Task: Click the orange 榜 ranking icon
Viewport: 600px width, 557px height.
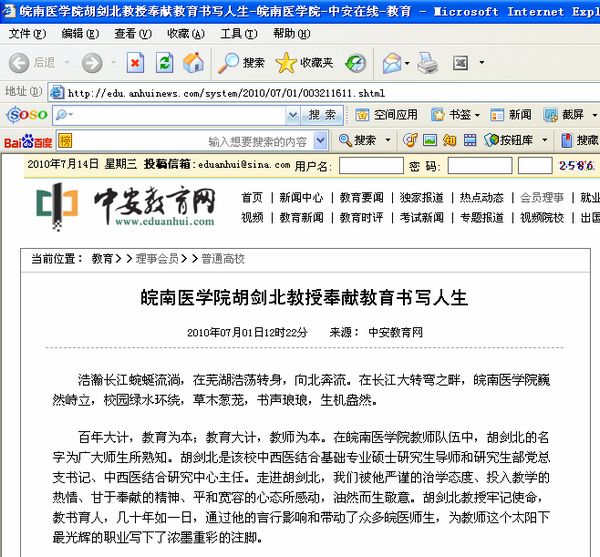Action: (x=65, y=141)
